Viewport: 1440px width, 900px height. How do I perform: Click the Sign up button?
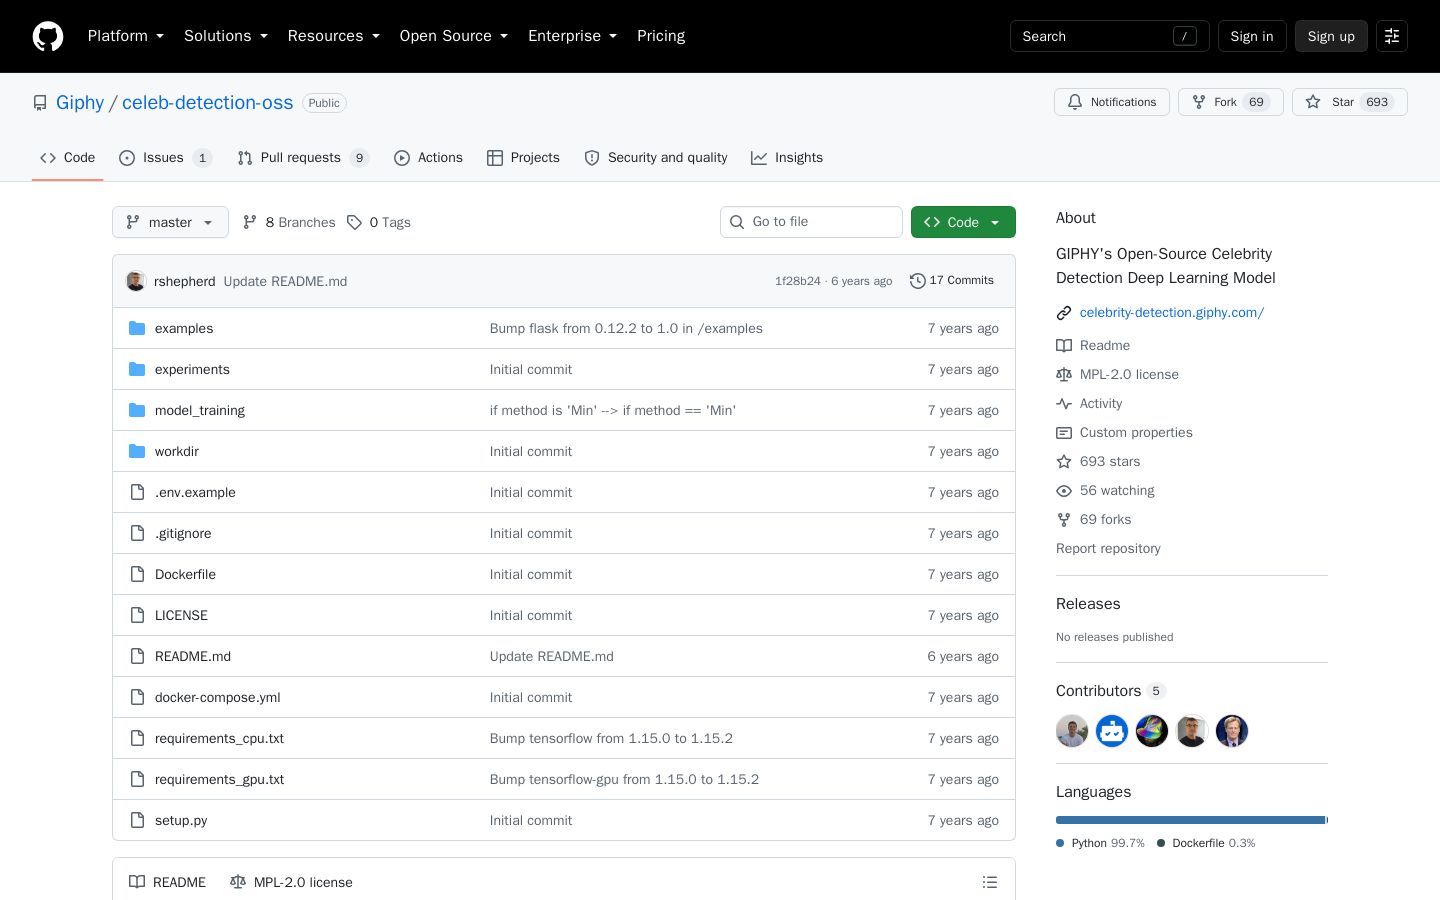1331,36
